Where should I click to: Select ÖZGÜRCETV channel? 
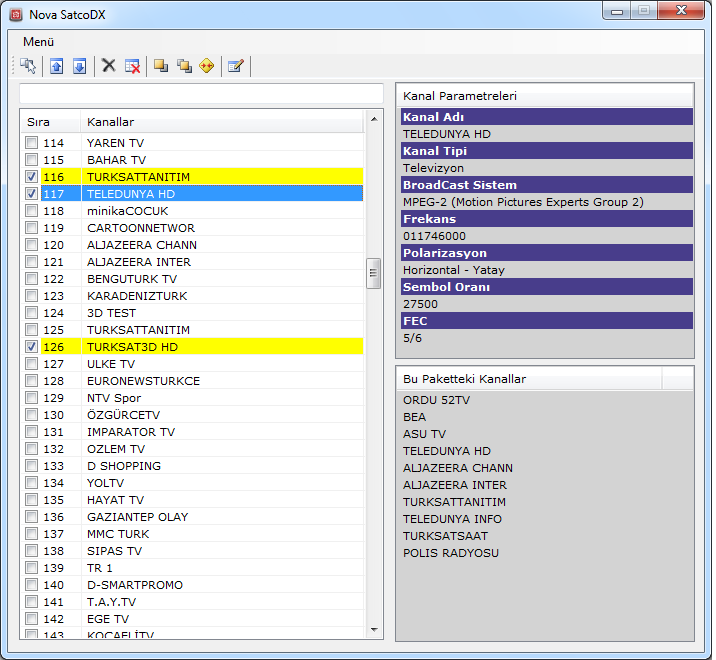(x=192, y=415)
